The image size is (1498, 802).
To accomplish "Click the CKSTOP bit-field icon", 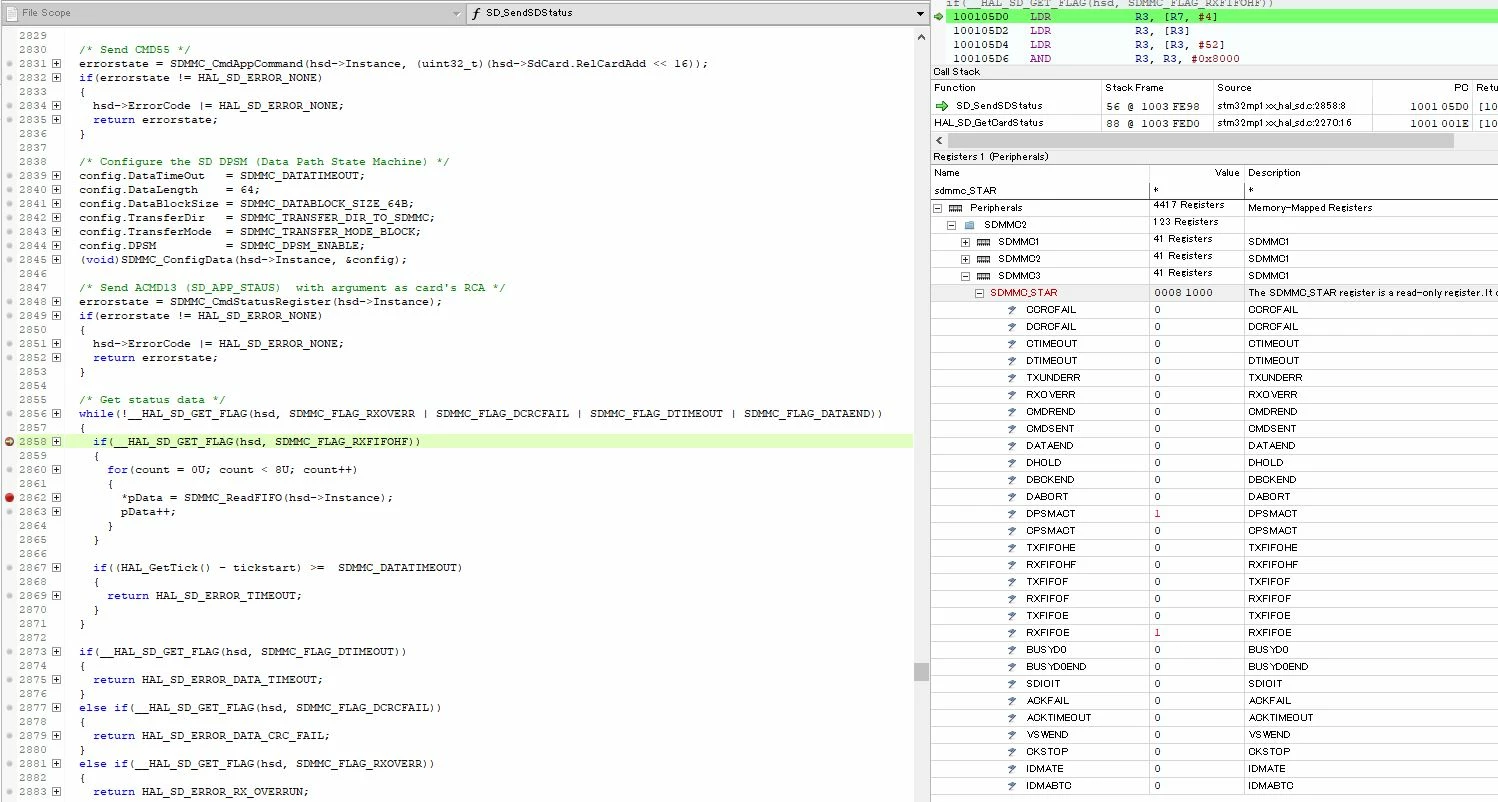I will pos(1013,752).
